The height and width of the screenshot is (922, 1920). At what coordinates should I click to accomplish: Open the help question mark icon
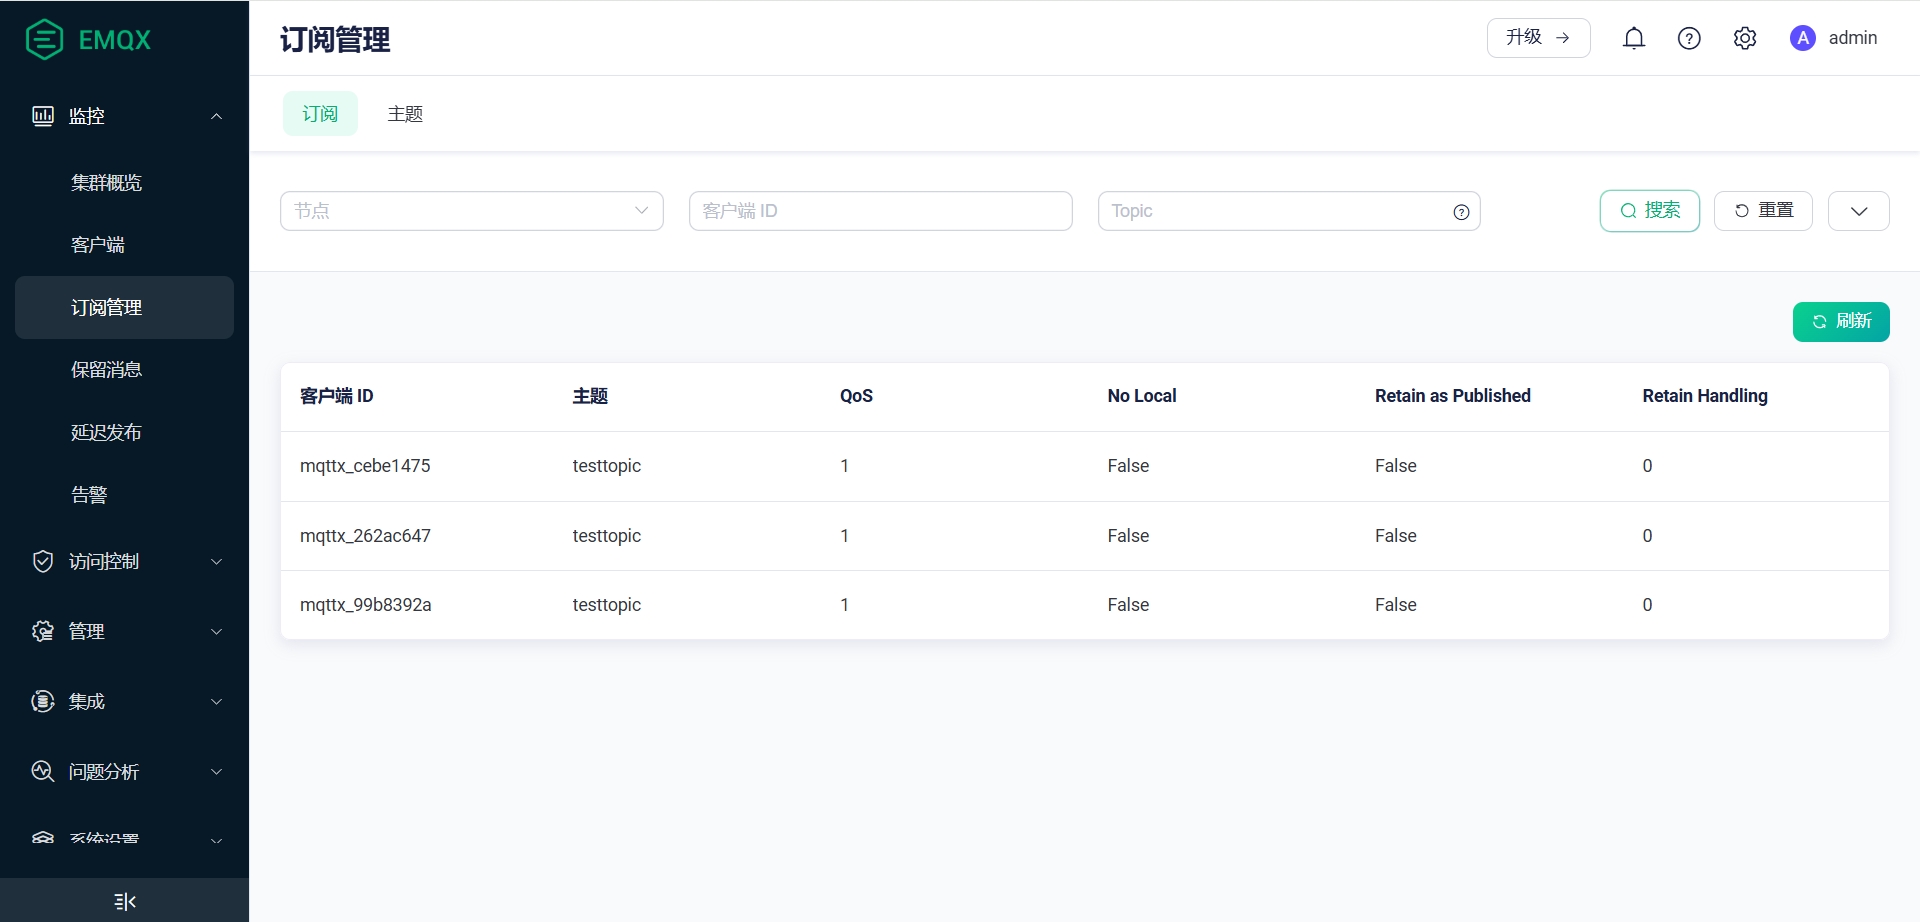pyautogui.click(x=1689, y=38)
